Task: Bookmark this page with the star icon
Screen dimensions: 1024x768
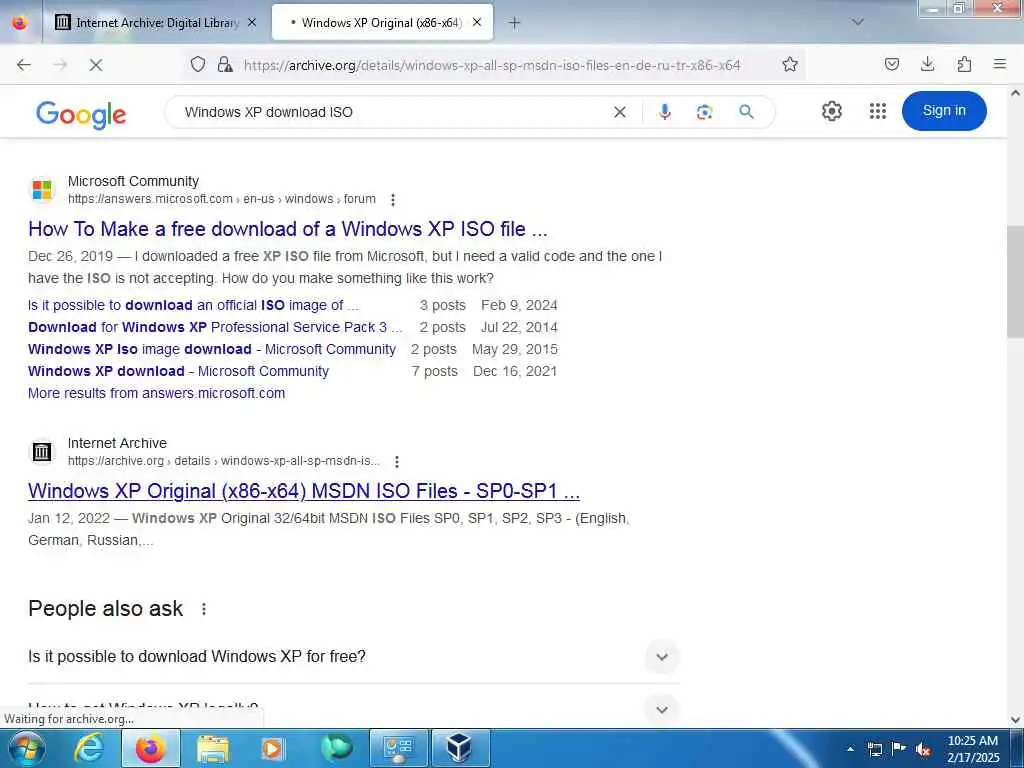Action: pyautogui.click(x=790, y=64)
